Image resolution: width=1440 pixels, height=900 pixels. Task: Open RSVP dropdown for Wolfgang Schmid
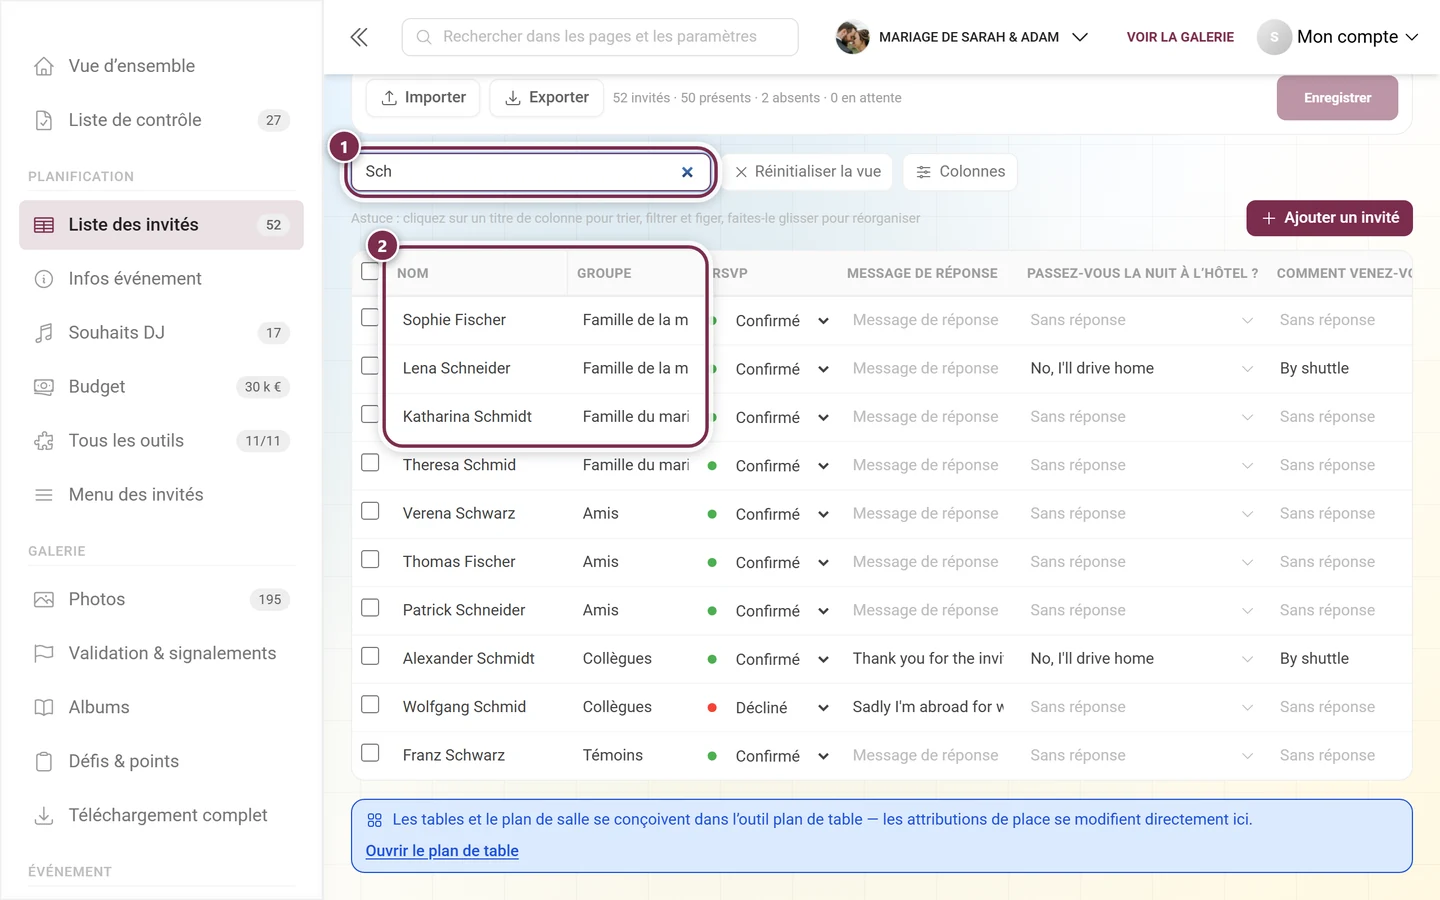coord(823,708)
